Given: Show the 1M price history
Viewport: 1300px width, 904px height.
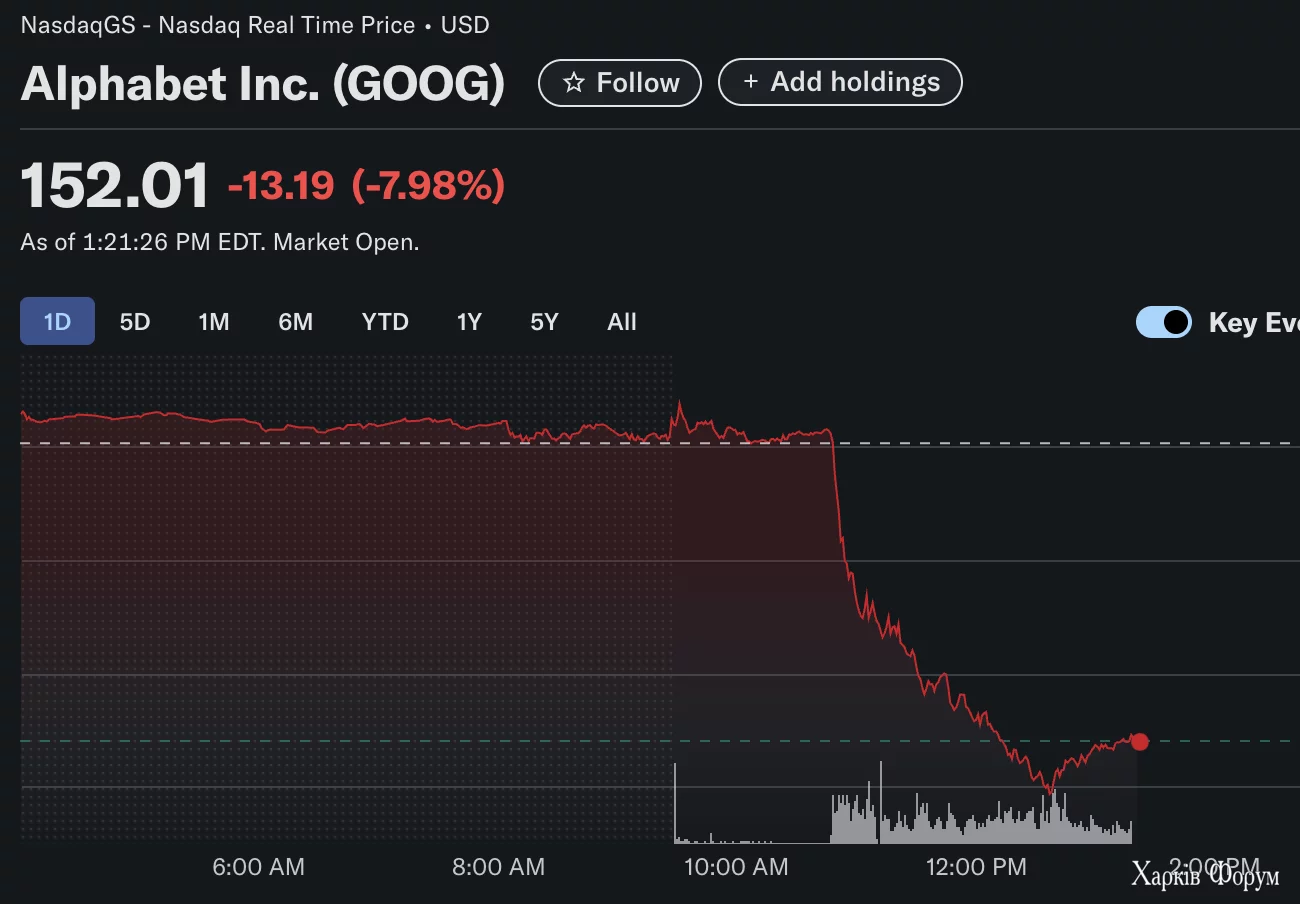Looking at the screenshot, I should point(213,322).
